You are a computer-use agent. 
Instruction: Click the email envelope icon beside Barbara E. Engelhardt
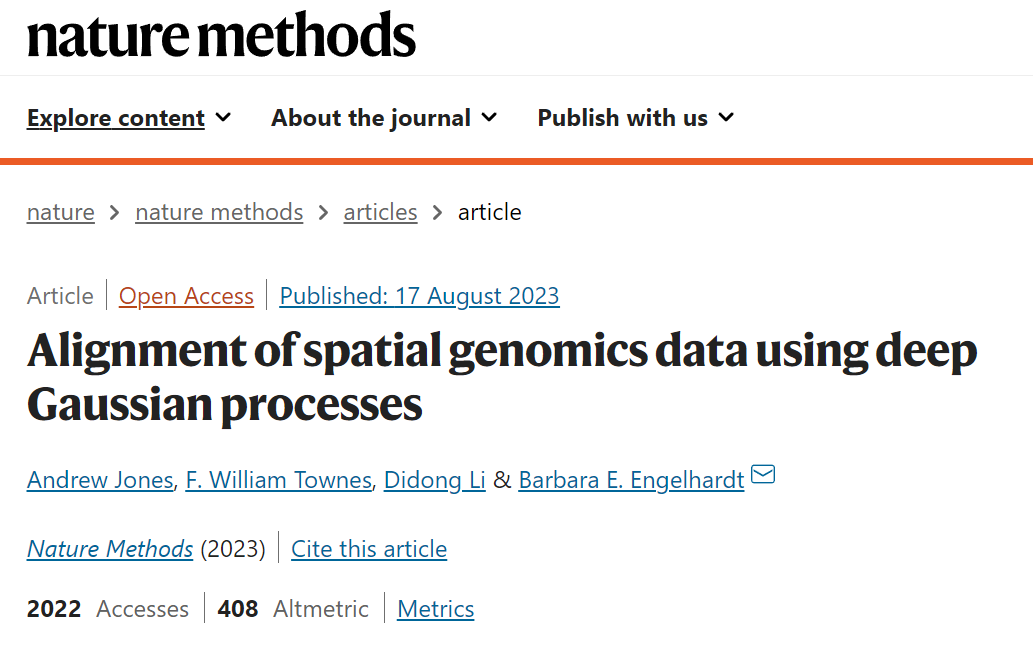click(x=763, y=474)
